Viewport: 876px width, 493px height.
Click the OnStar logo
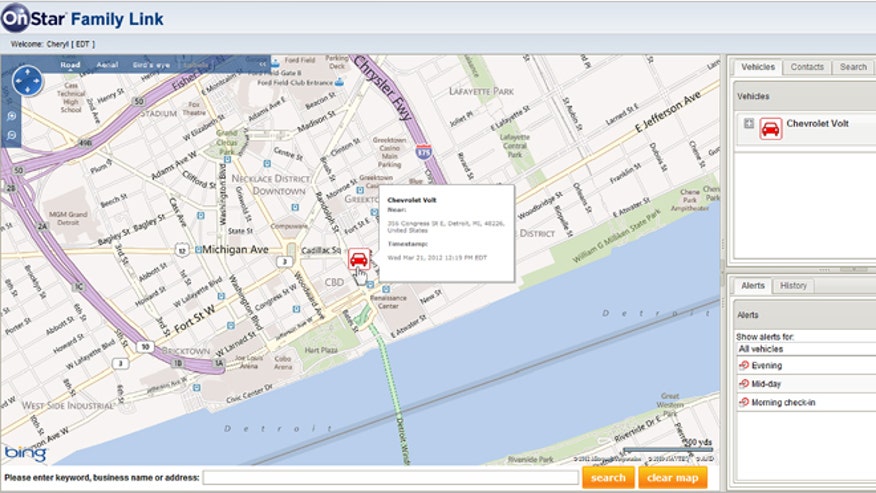point(33,18)
